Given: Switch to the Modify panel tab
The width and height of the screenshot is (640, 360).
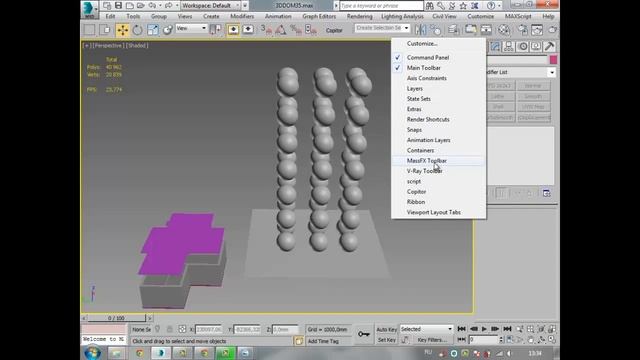Looking at the screenshot, I should coord(495,47).
